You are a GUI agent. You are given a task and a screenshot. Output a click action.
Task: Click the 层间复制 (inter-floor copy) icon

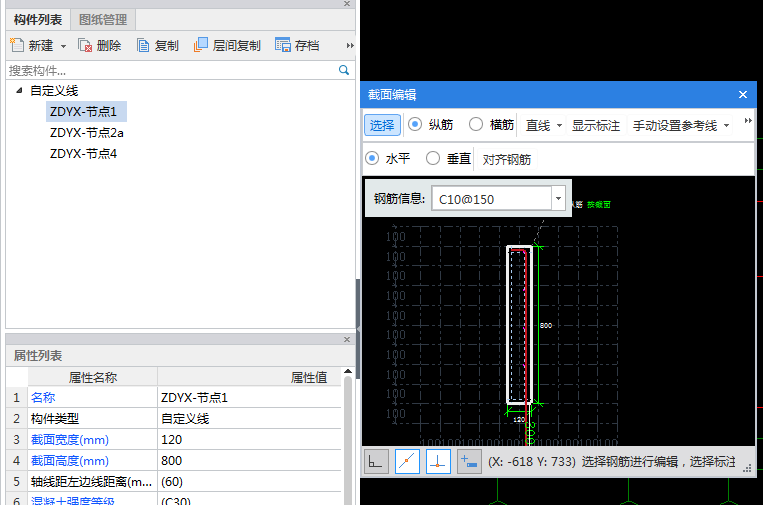click(200, 45)
